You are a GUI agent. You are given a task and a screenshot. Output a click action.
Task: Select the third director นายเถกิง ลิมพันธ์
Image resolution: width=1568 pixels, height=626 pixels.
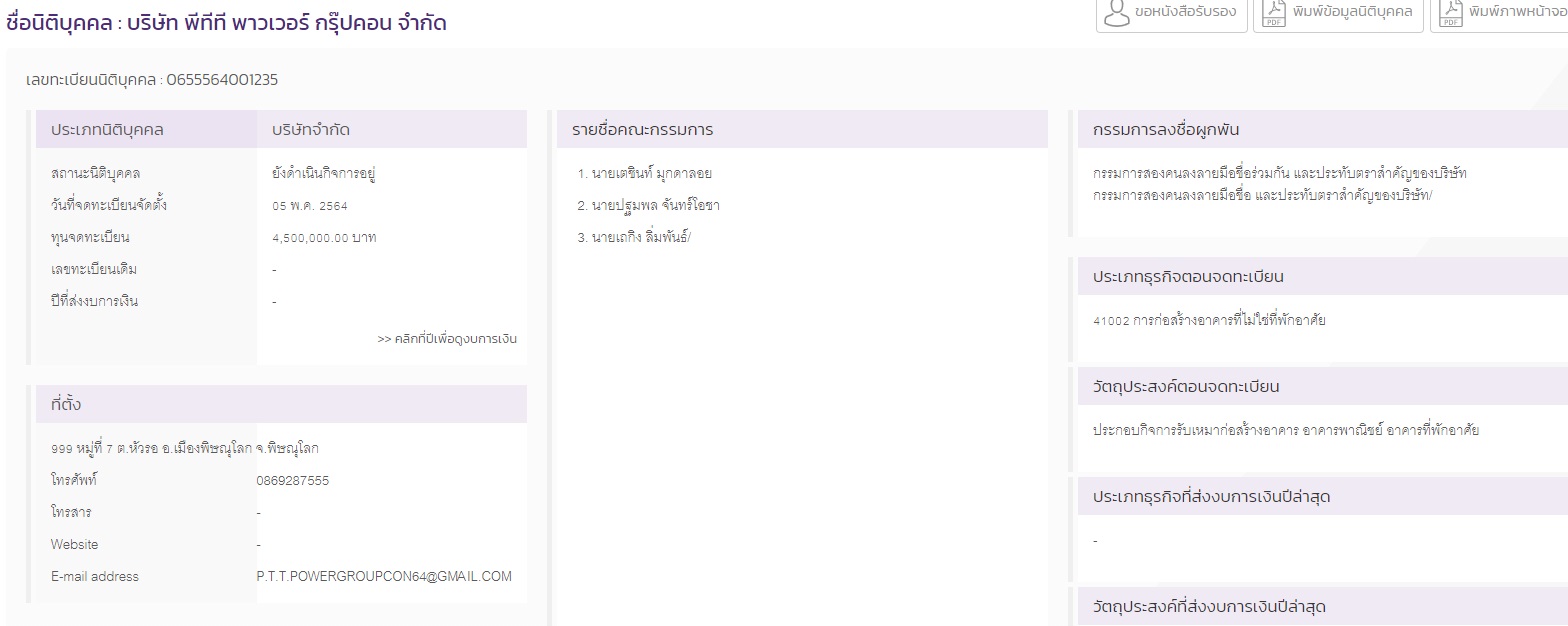coord(634,237)
